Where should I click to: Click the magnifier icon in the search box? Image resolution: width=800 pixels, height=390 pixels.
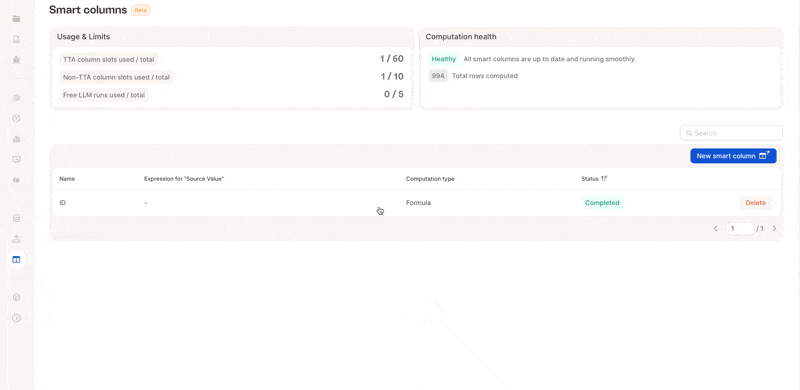689,133
